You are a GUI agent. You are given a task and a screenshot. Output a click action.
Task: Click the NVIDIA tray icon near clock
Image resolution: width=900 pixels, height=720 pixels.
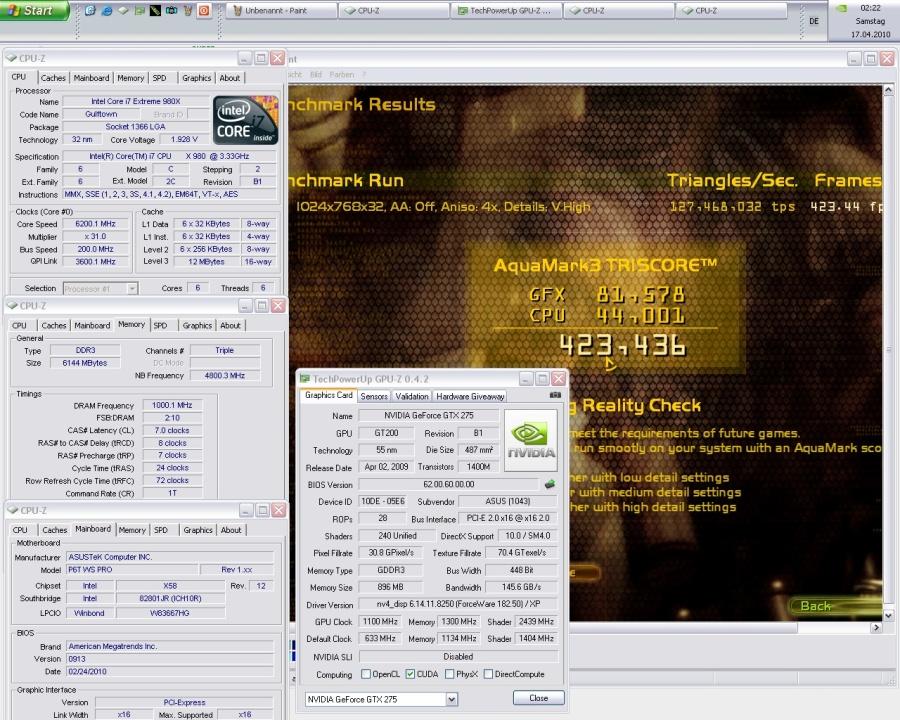click(841, 9)
